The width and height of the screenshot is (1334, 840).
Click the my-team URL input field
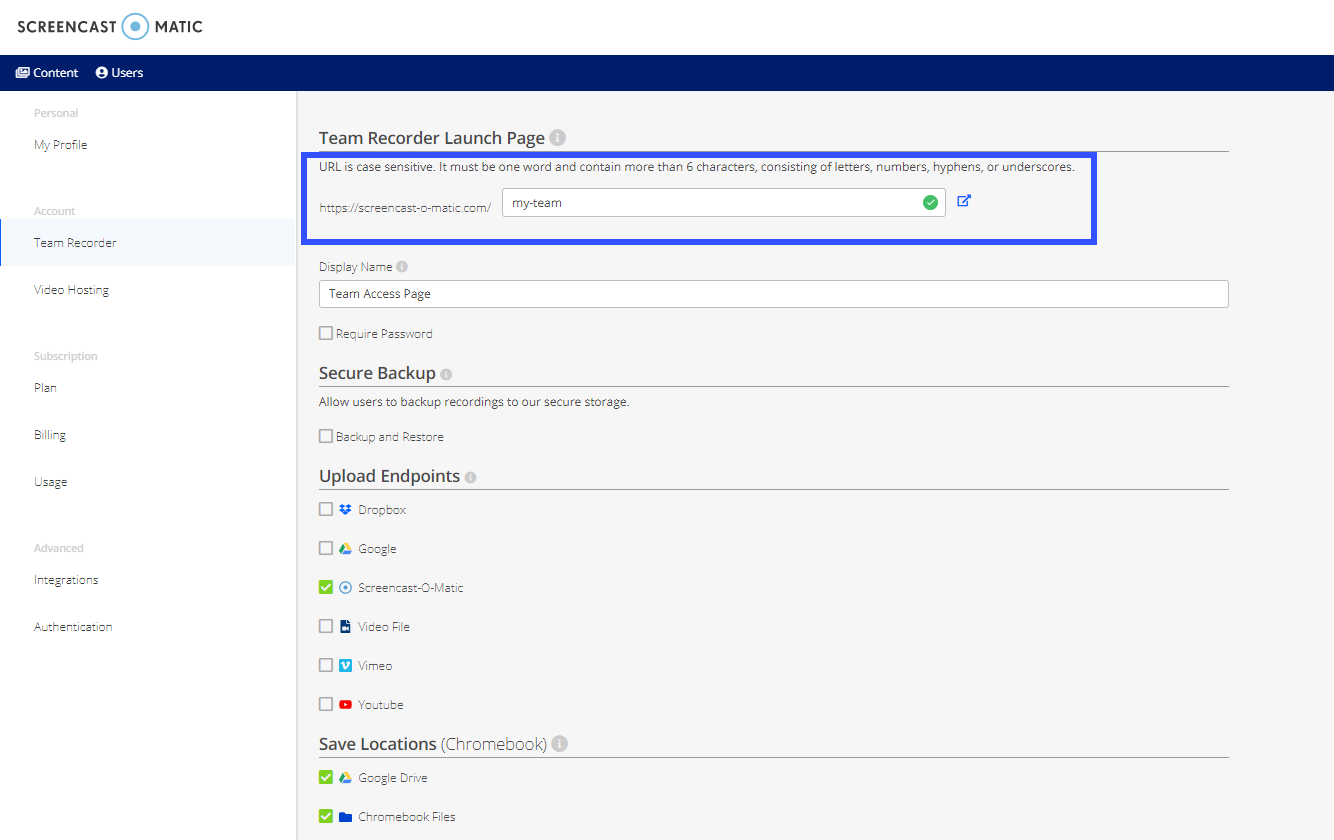tap(724, 202)
